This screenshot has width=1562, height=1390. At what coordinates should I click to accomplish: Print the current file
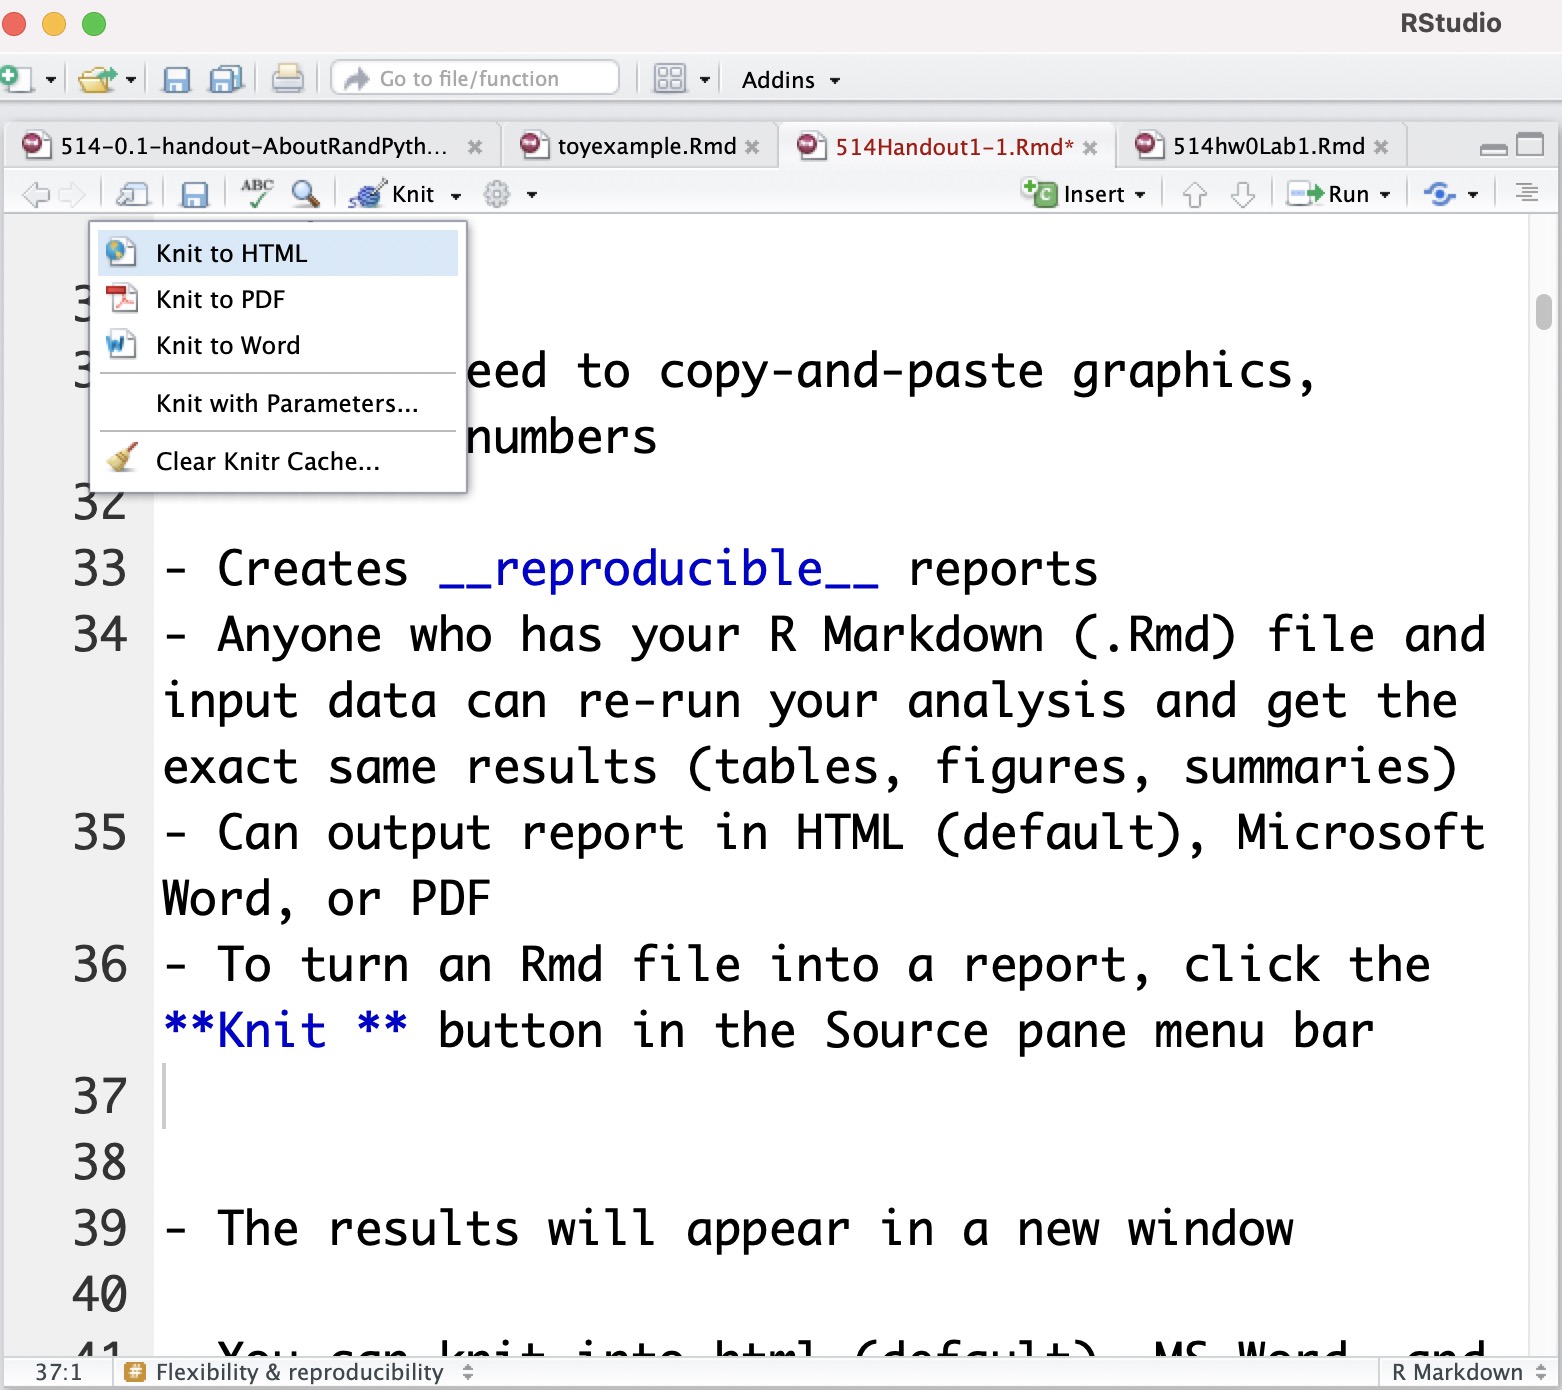pos(287,78)
